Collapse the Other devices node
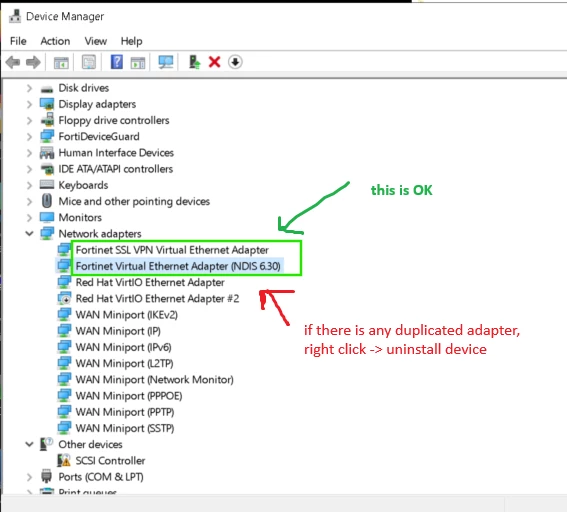The width and height of the screenshot is (567, 512). point(29,444)
